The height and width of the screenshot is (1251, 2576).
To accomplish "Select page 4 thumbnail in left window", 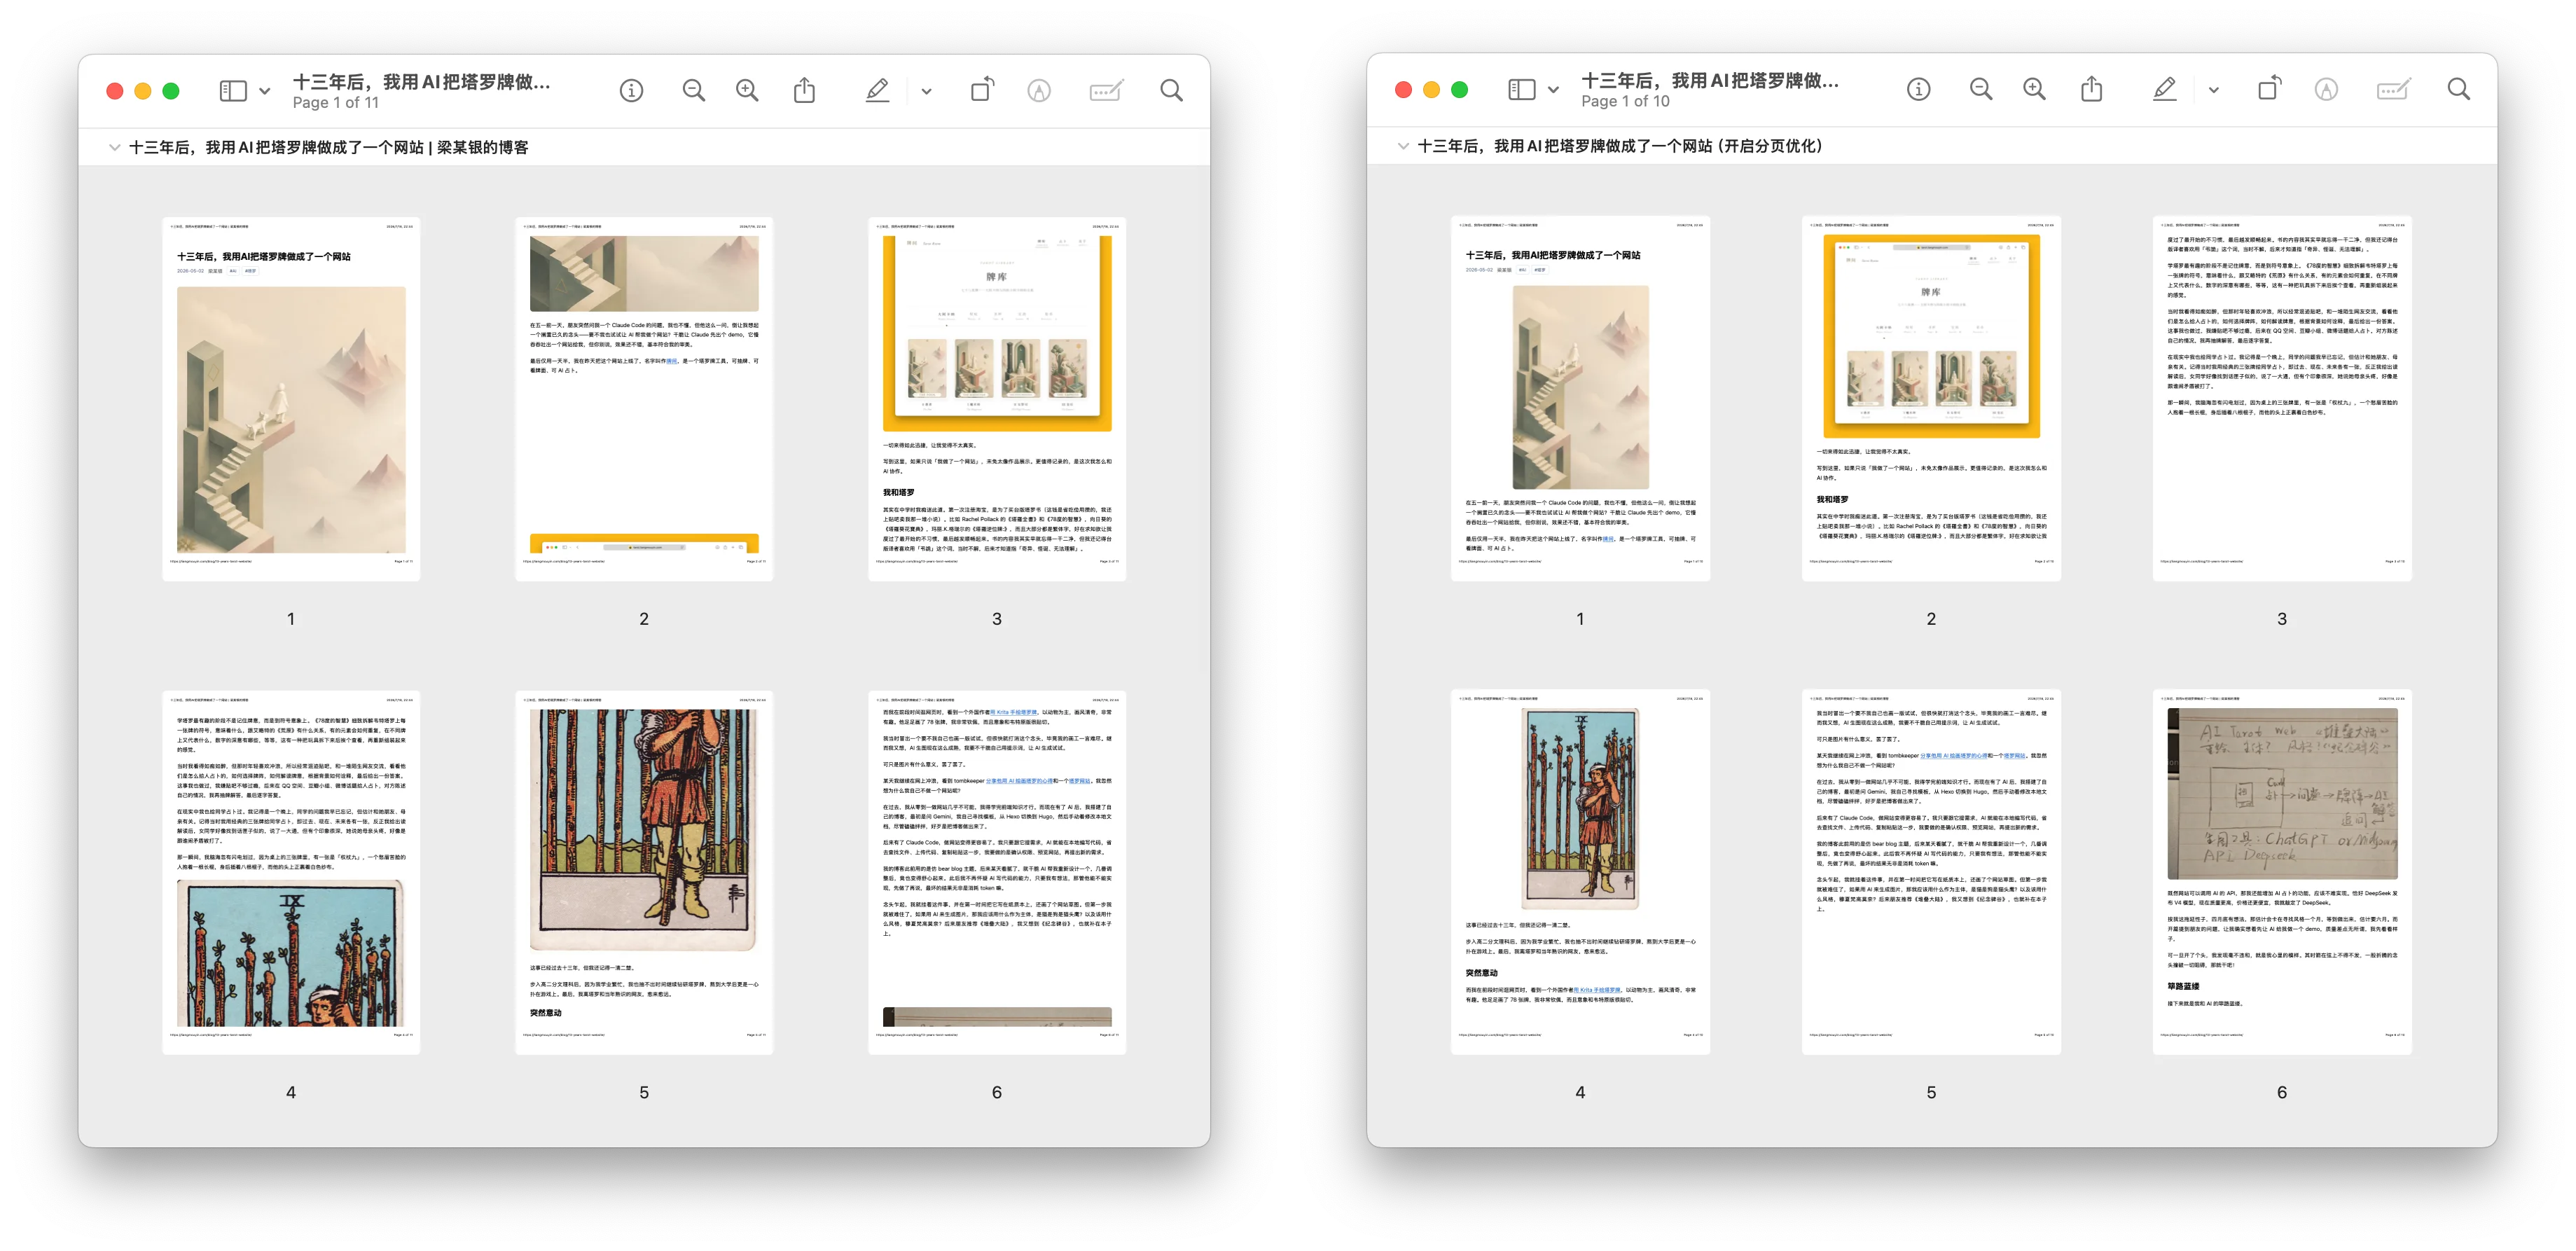I will click(291, 872).
